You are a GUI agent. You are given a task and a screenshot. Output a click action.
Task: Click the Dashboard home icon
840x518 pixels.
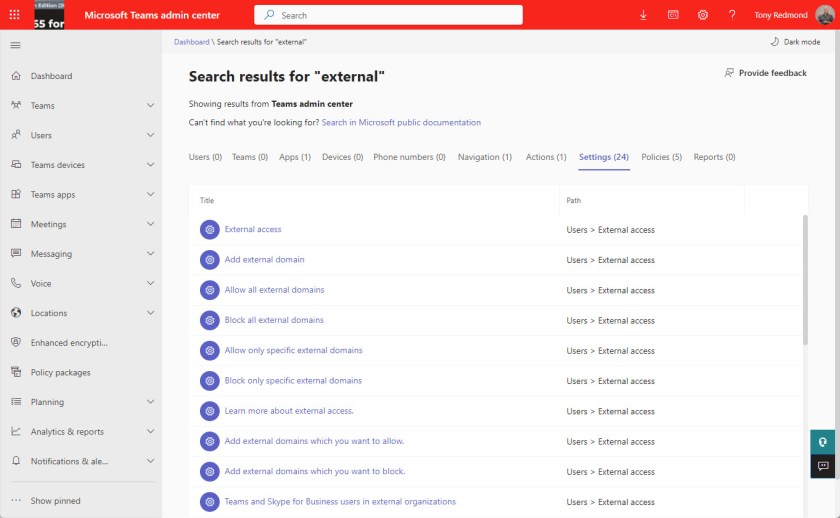coord(16,76)
